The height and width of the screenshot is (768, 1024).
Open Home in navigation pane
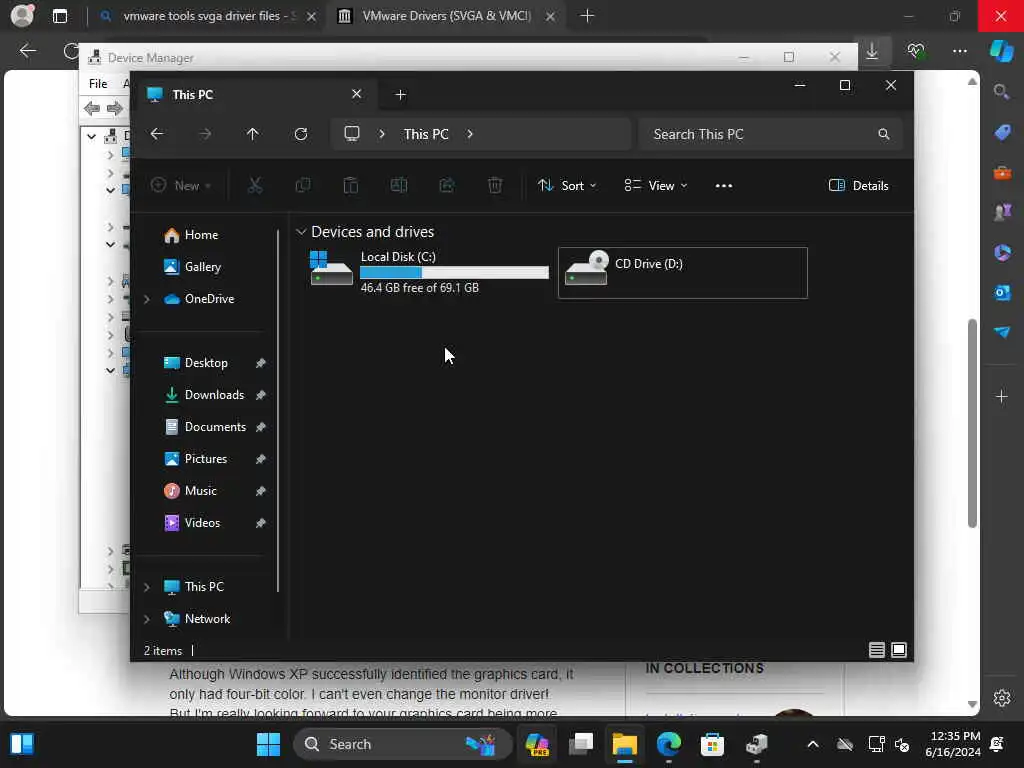(x=200, y=234)
